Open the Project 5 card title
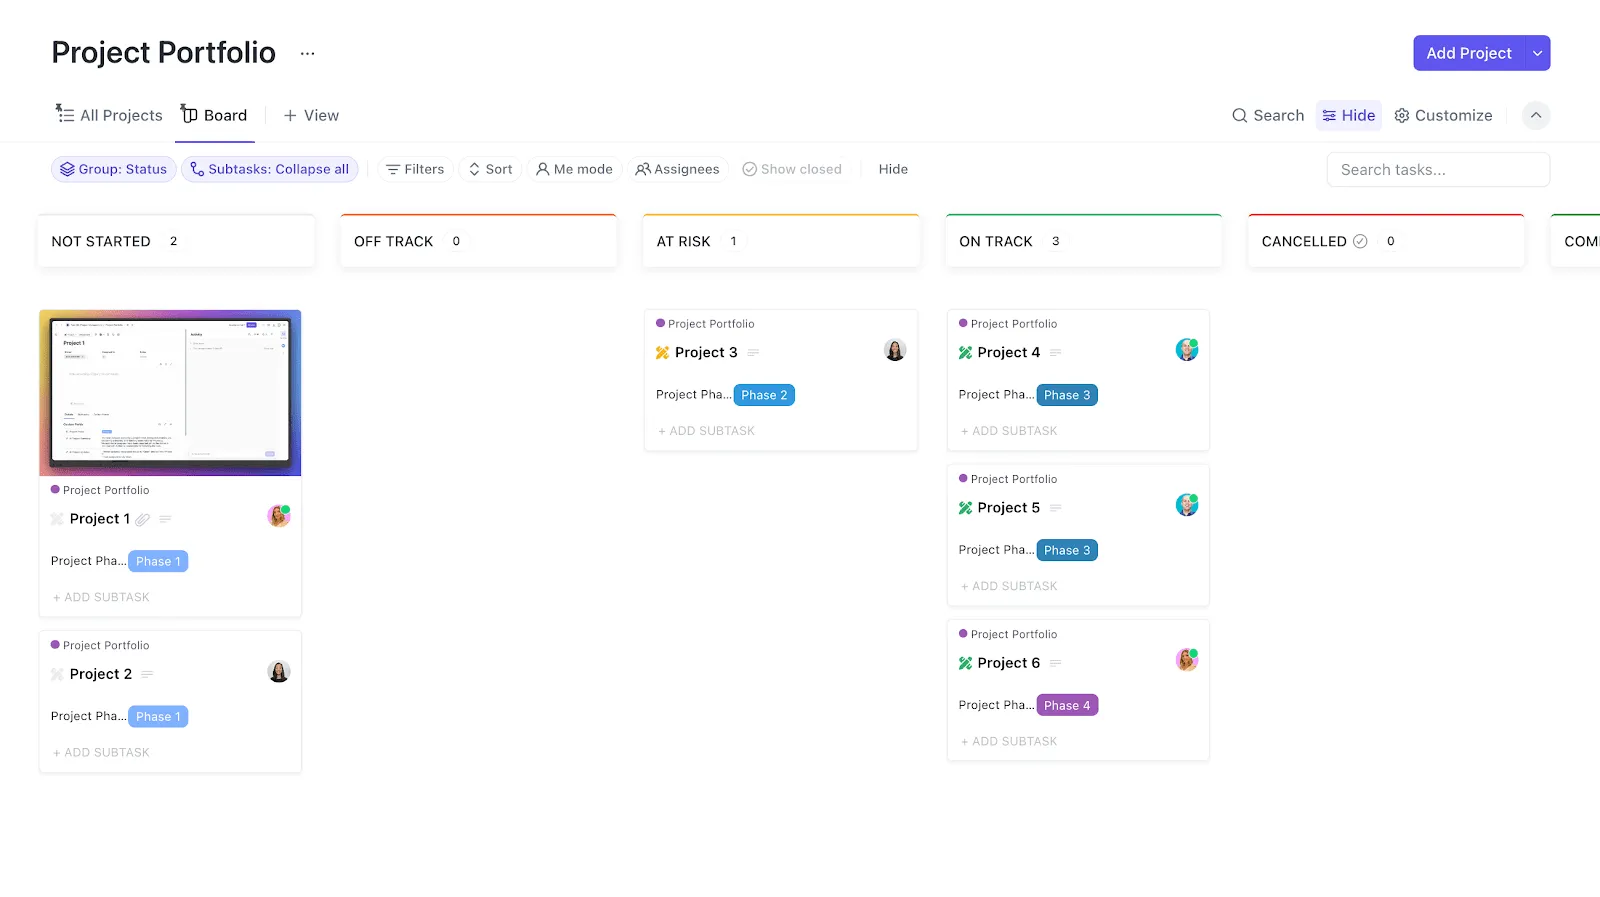This screenshot has height=897, width=1600. pos(1009,507)
